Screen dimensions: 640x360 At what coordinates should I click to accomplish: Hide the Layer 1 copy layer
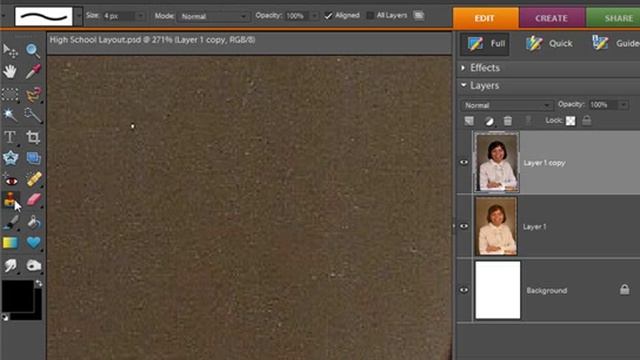tap(464, 162)
